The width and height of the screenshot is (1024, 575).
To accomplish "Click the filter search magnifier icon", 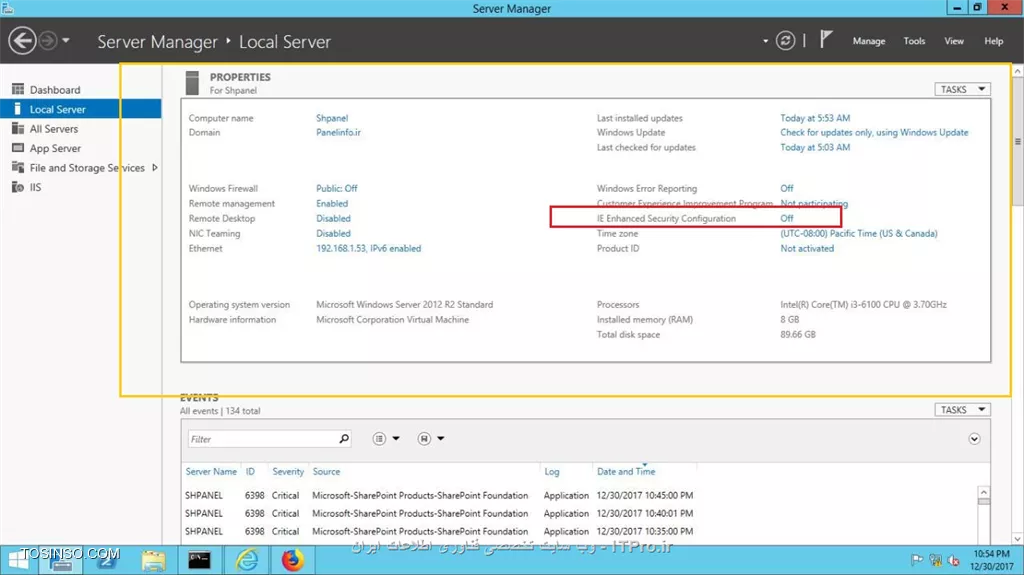I will click(344, 438).
